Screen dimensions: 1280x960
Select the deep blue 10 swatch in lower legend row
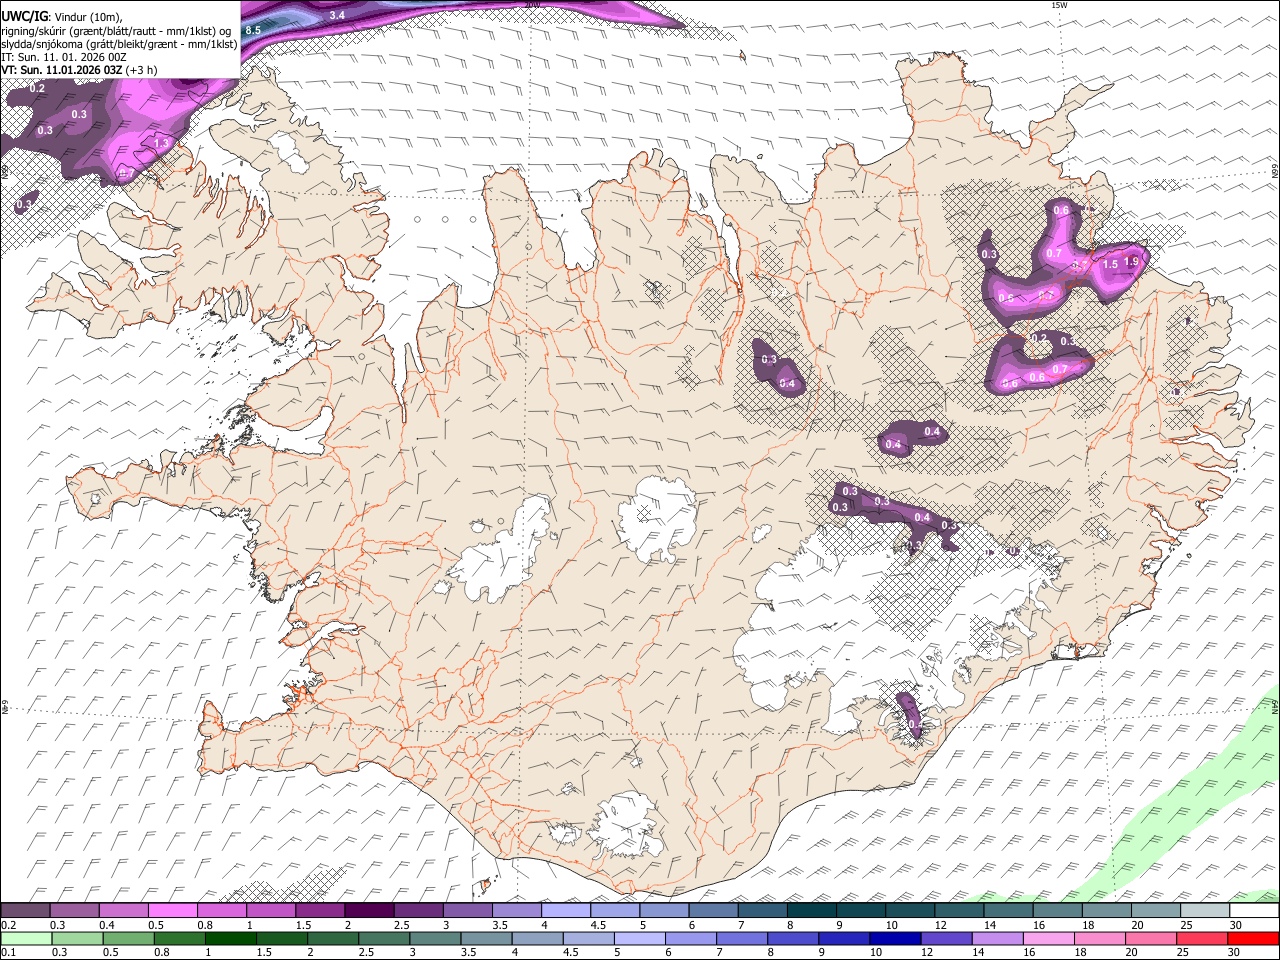point(894,938)
